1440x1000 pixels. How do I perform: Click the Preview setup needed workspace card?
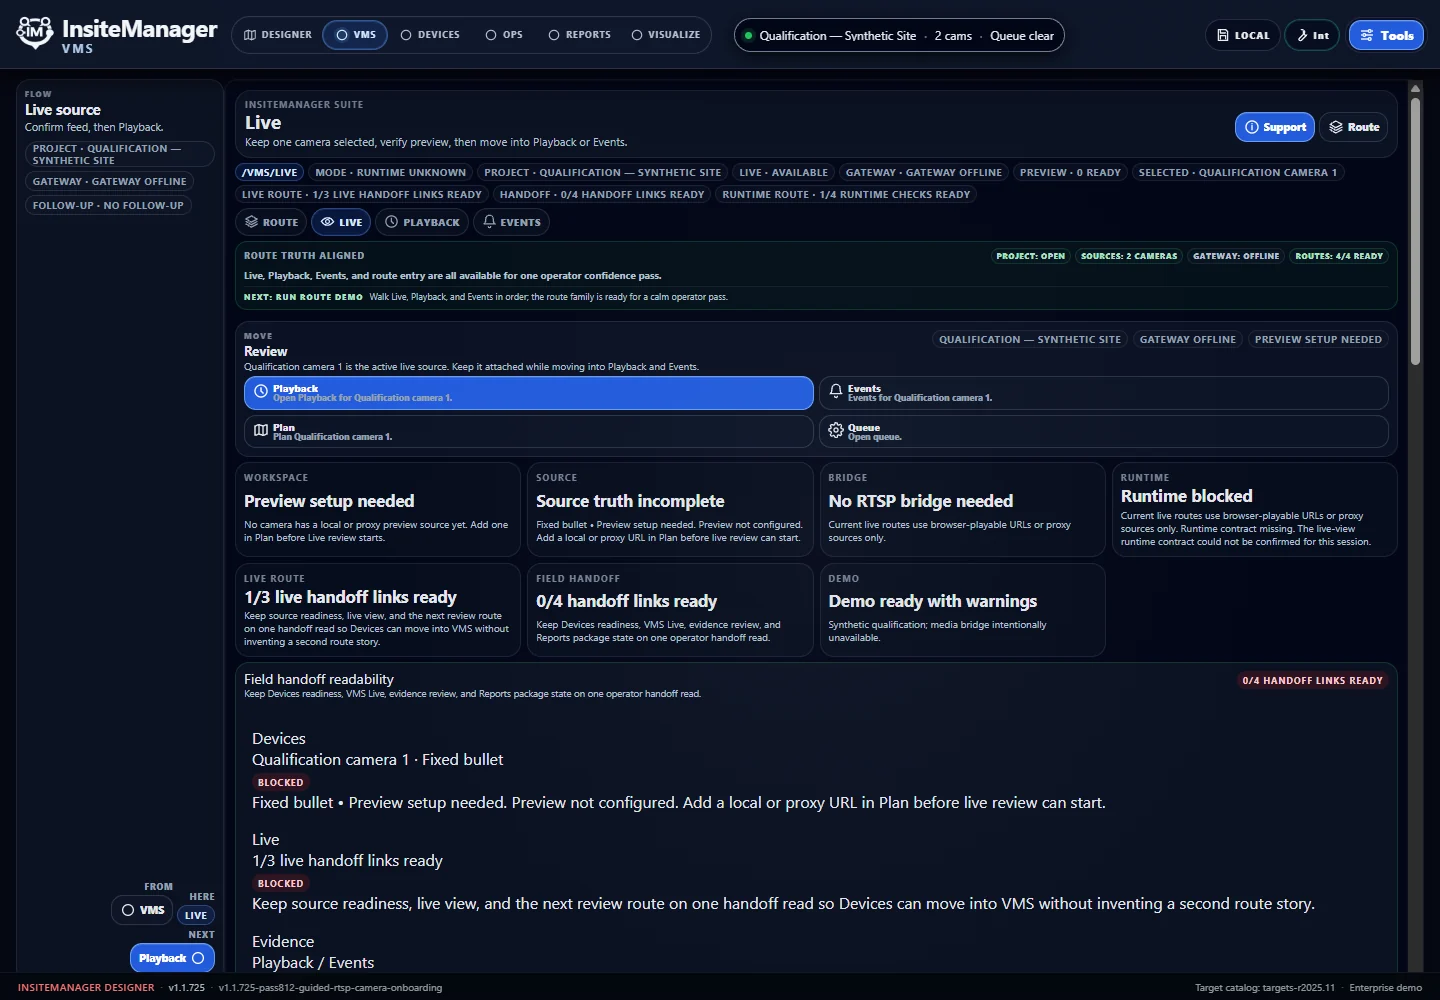[378, 510]
